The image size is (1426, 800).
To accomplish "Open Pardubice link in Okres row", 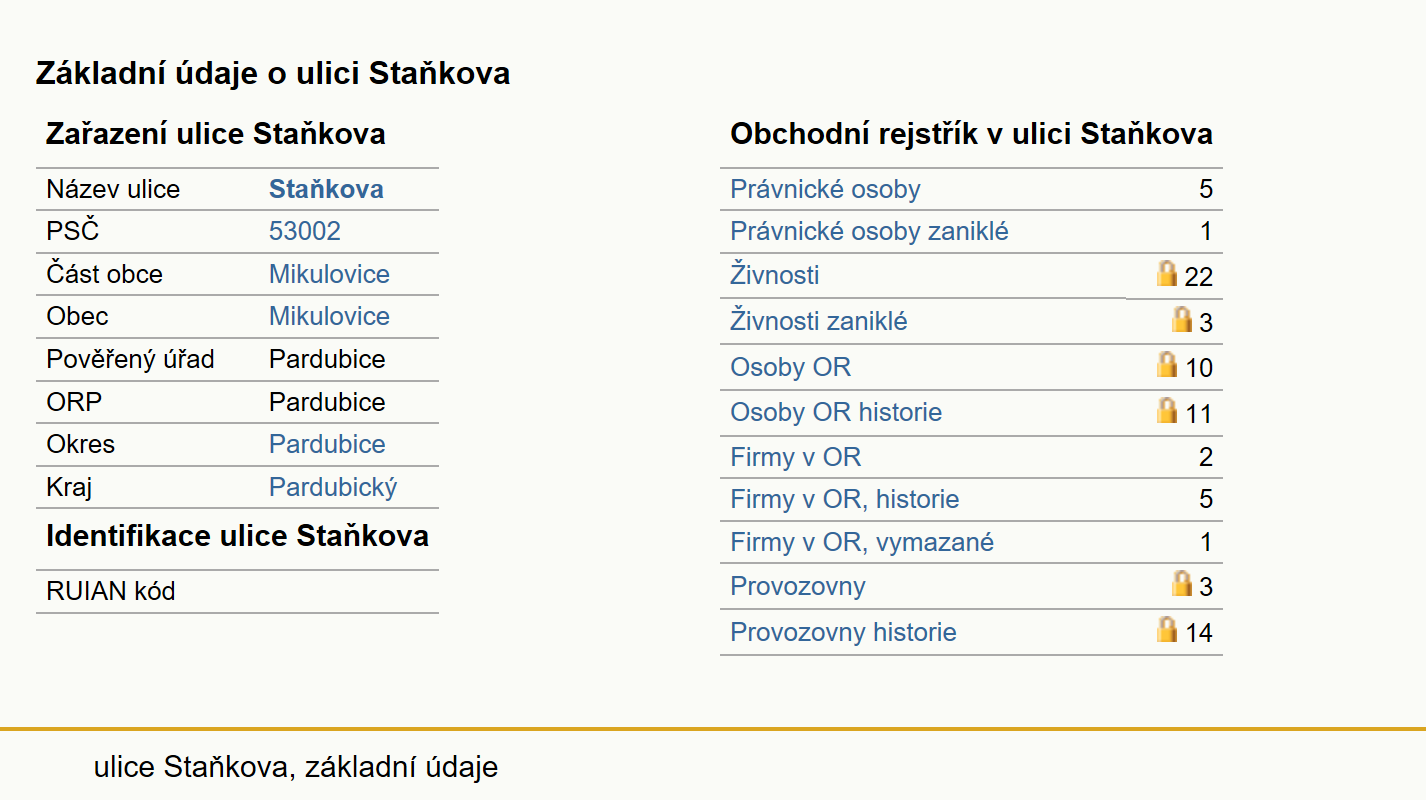I will click(327, 444).
